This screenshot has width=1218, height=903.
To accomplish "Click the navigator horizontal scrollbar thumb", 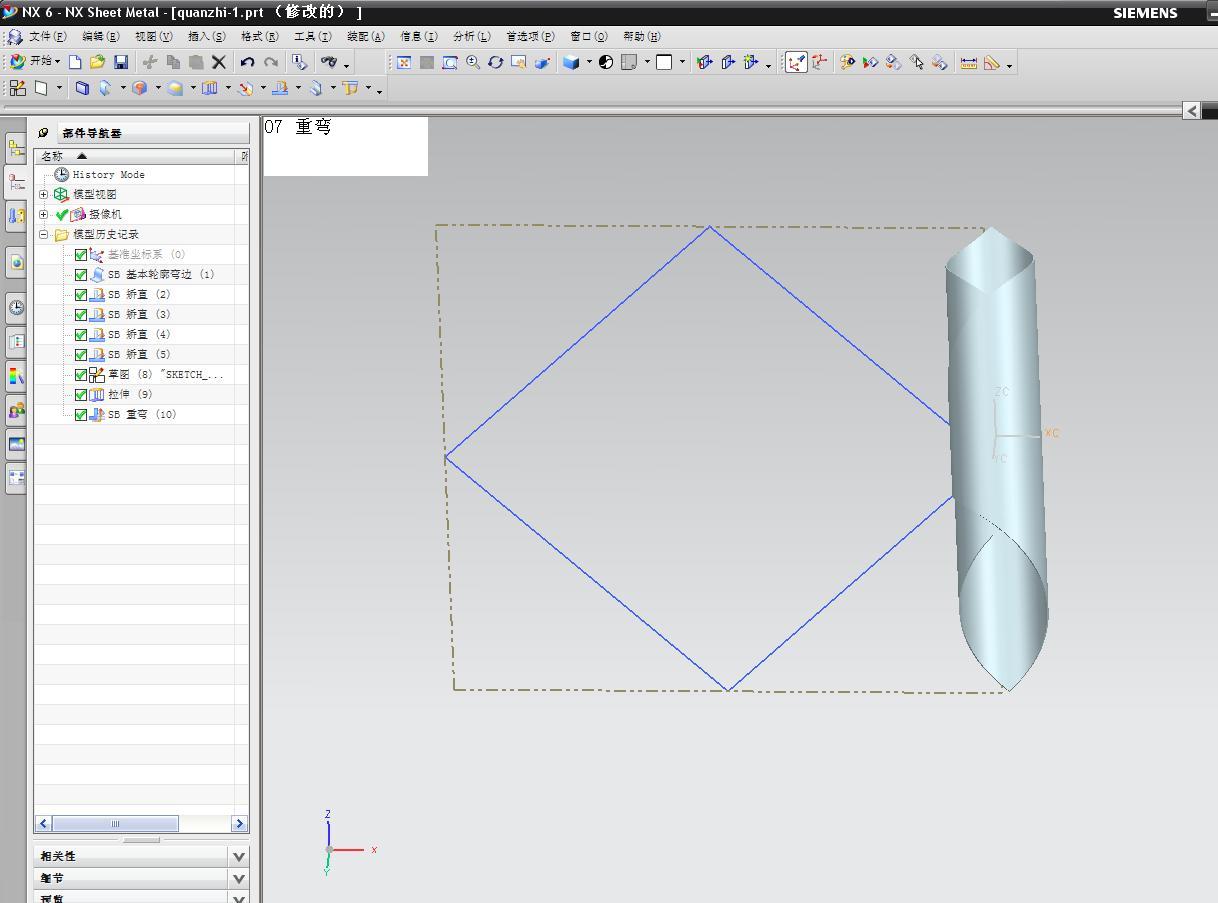I will click(115, 824).
